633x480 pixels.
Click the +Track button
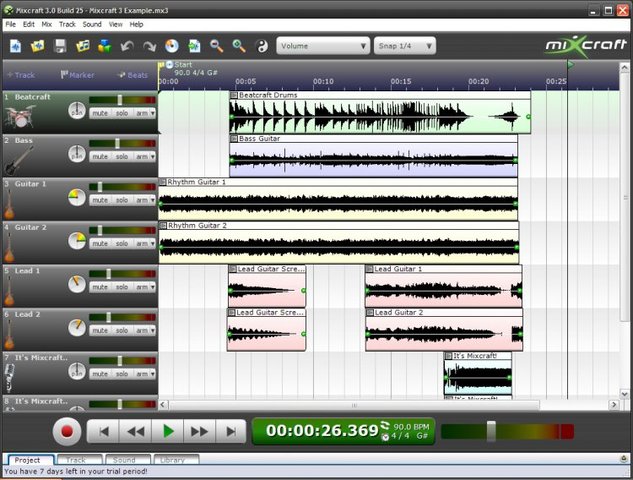21,75
